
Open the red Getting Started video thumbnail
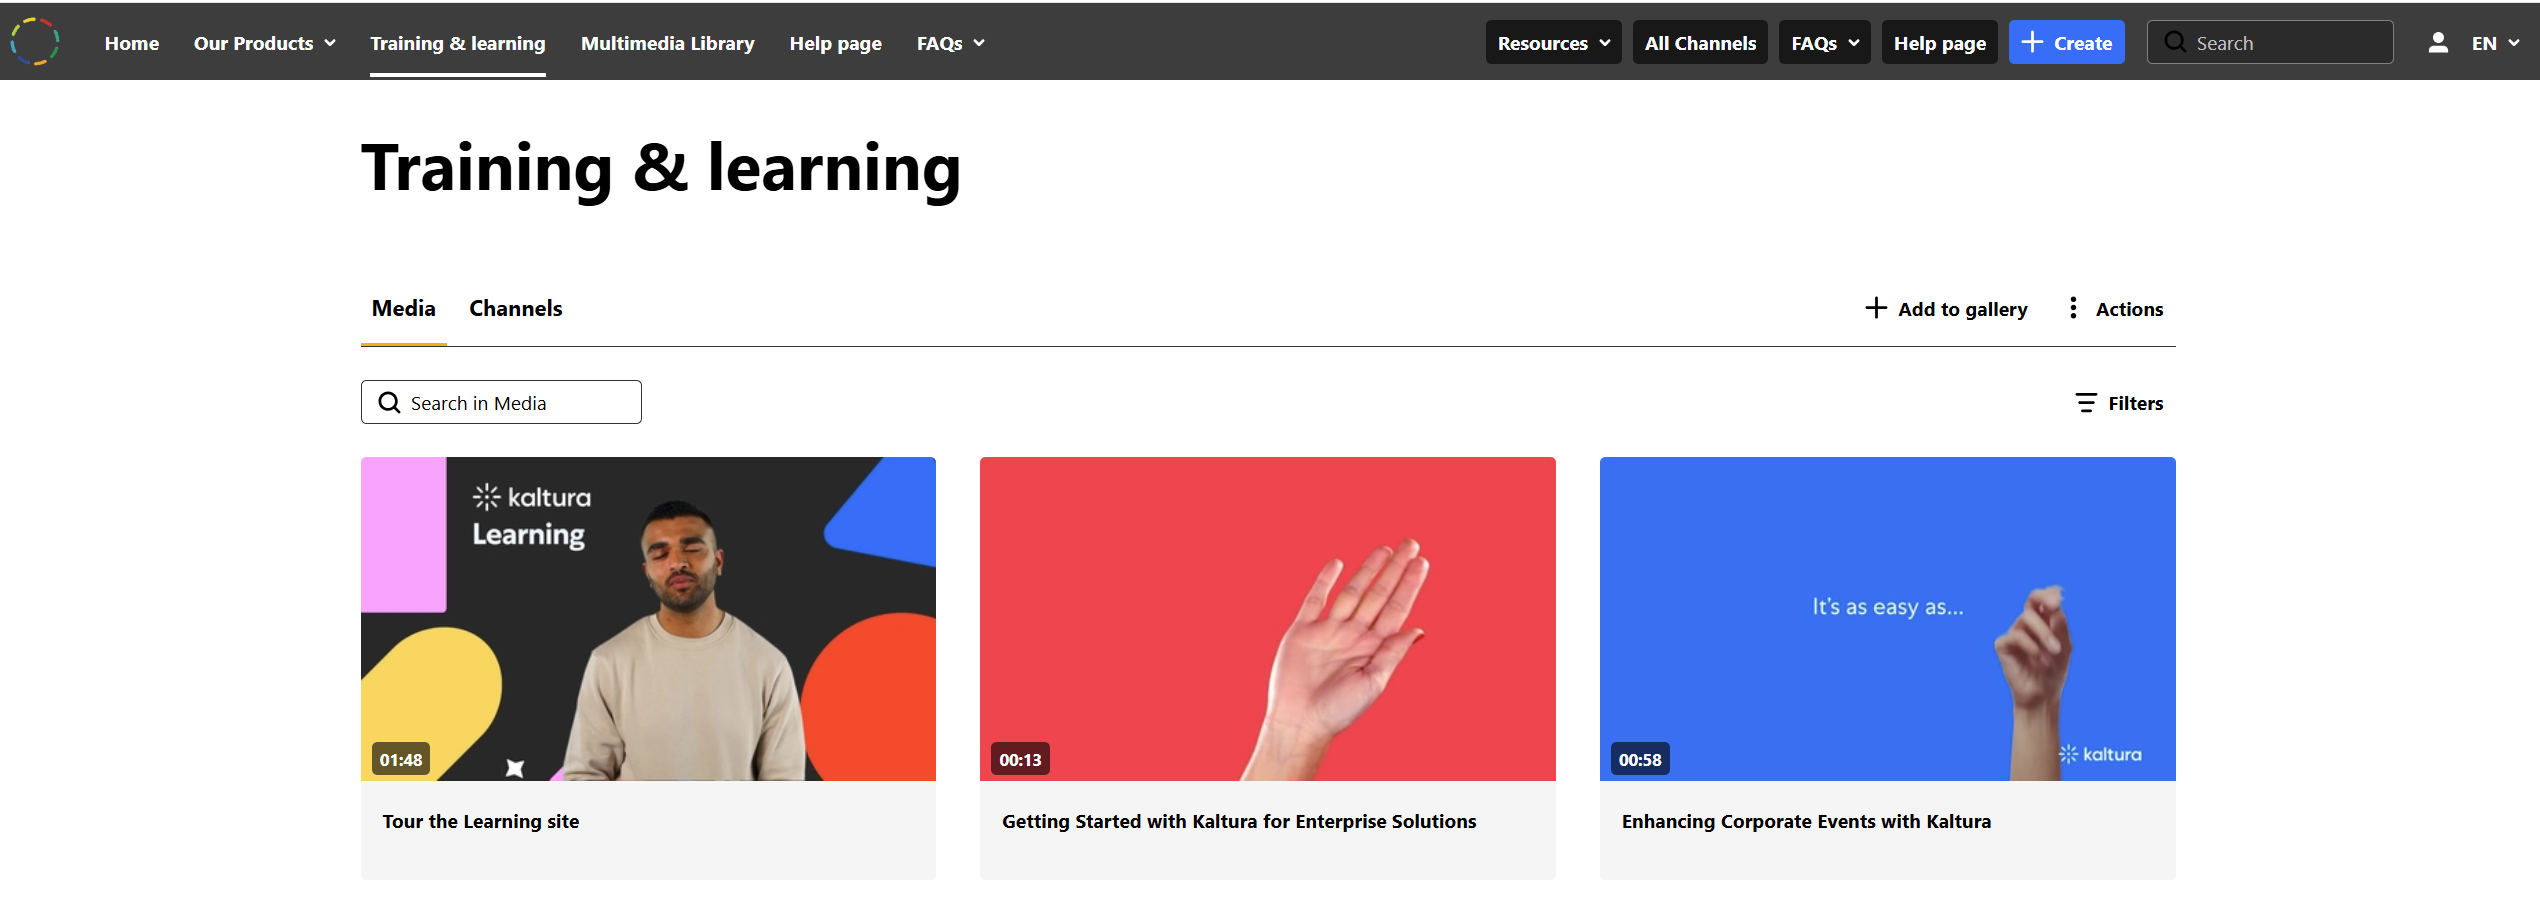(1268, 619)
